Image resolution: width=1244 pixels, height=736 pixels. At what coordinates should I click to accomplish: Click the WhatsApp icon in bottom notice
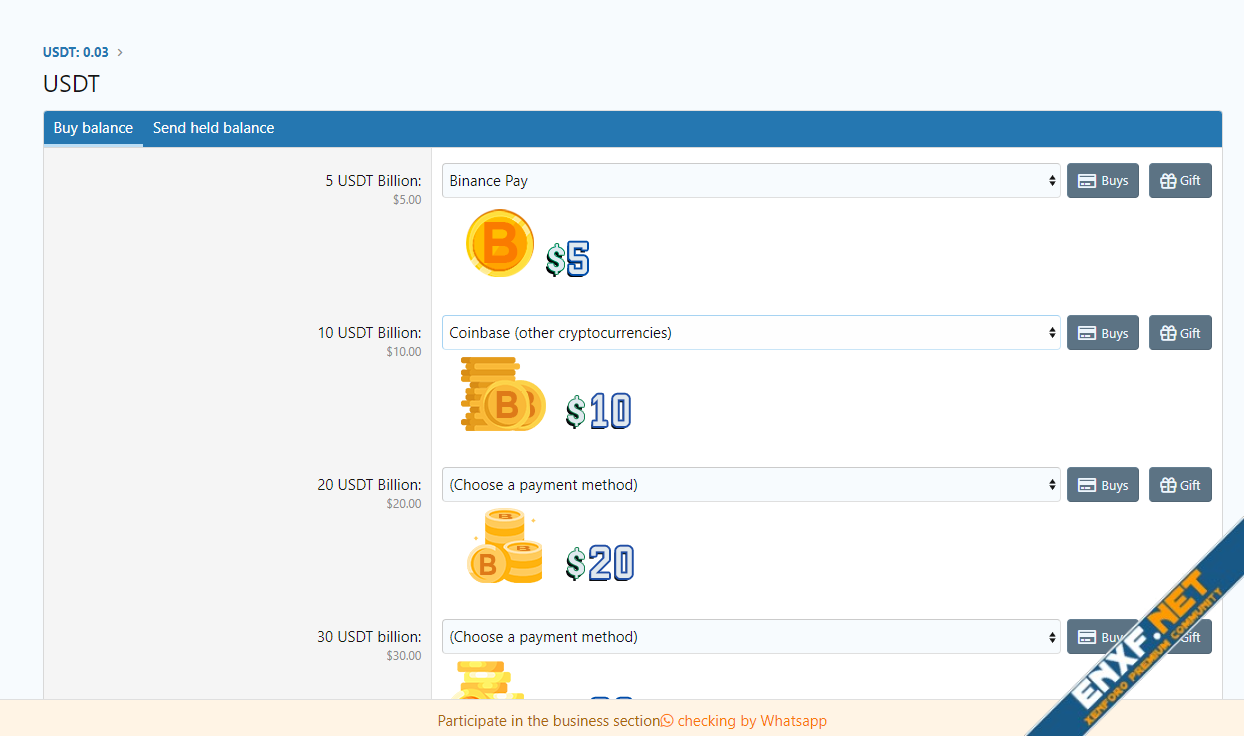[x=667, y=721]
